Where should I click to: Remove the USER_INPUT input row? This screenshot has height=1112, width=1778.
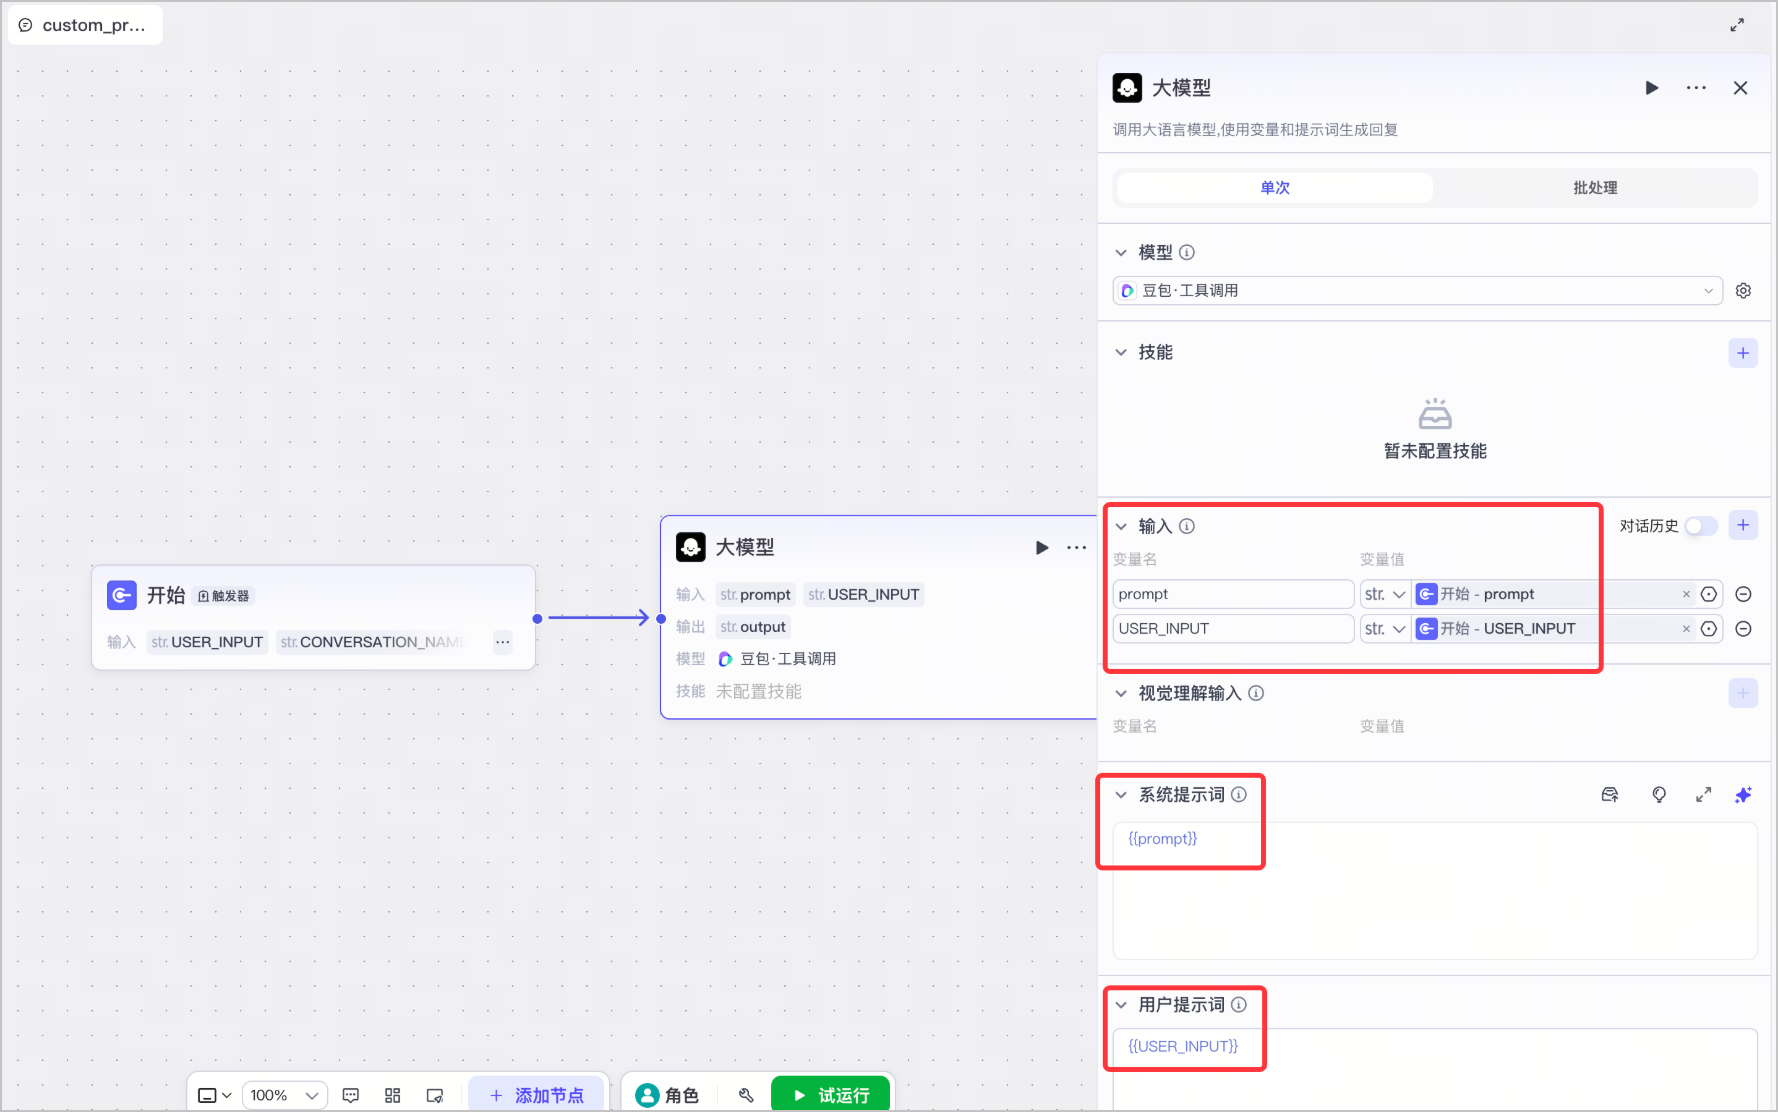tap(1743, 629)
